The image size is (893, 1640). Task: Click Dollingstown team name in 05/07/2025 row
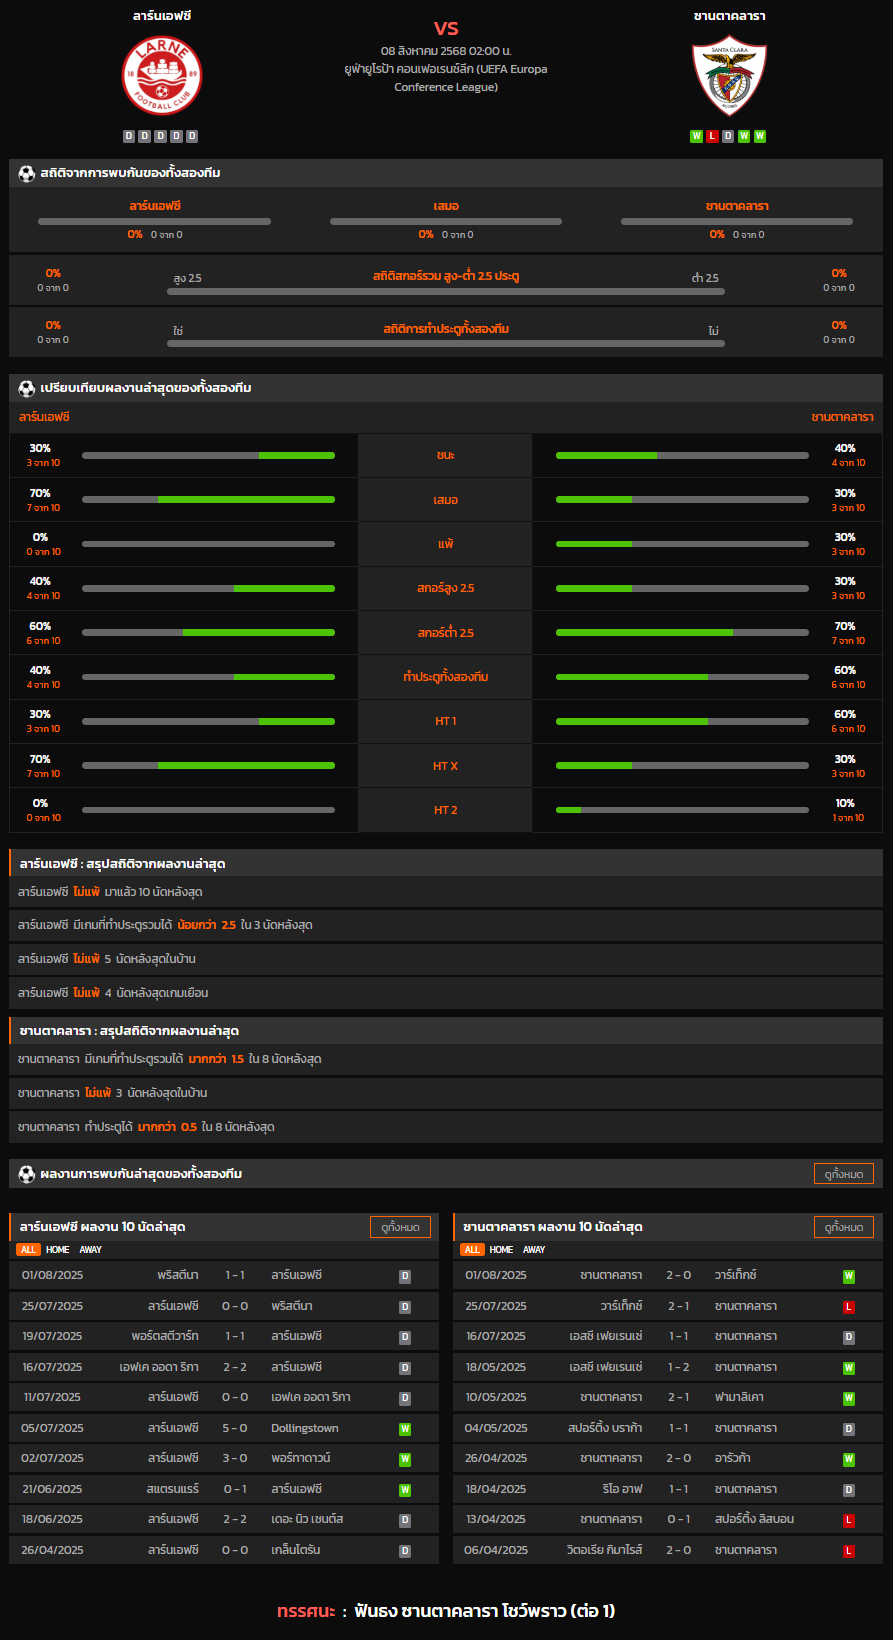pyautogui.click(x=305, y=1428)
